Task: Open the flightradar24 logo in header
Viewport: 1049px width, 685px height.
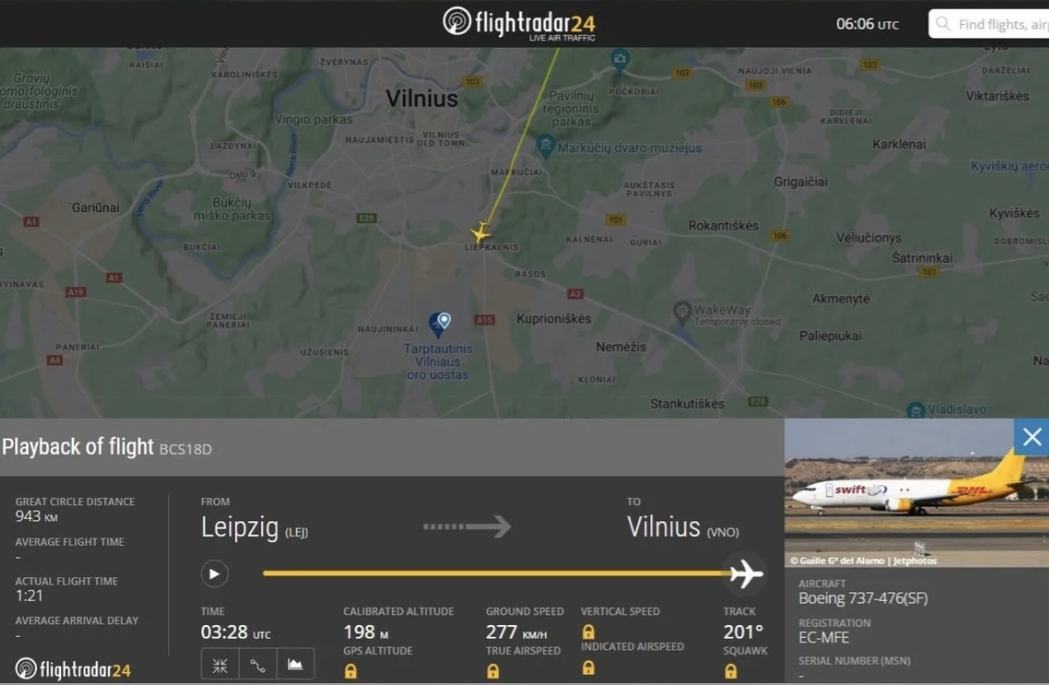Action: point(519,23)
